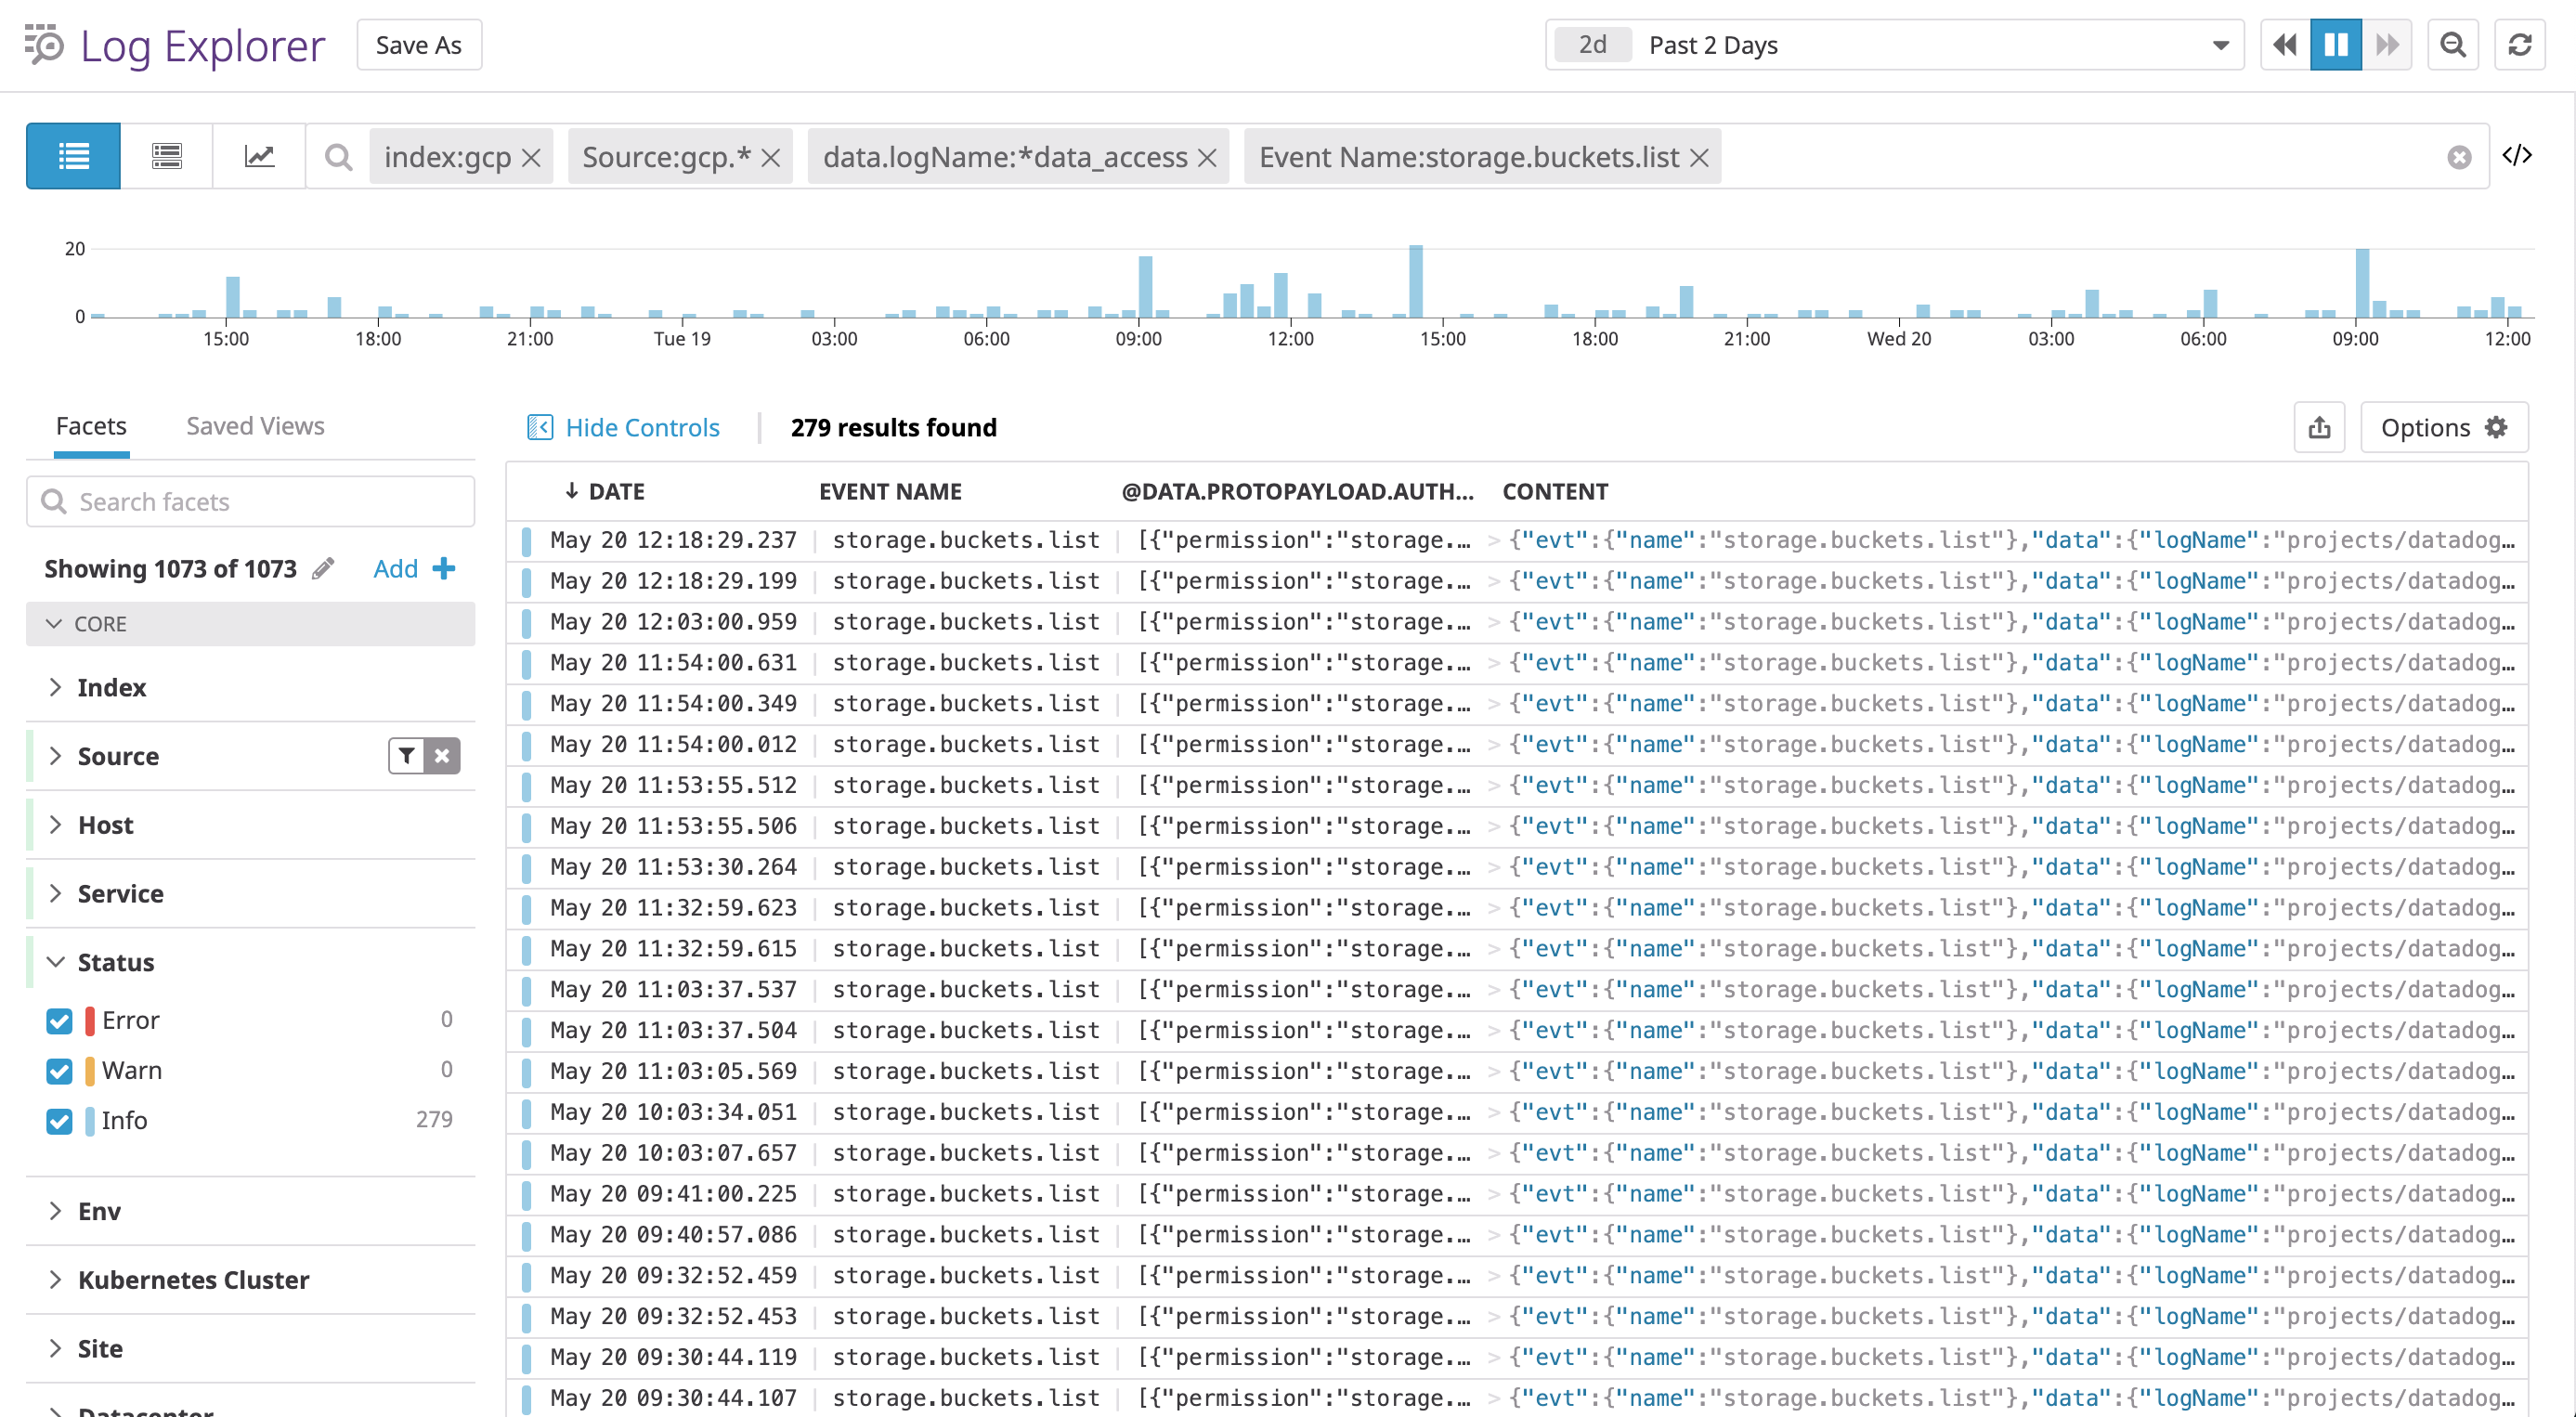Click the </> query syntax icon
The image size is (2576, 1417).
tap(2521, 155)
